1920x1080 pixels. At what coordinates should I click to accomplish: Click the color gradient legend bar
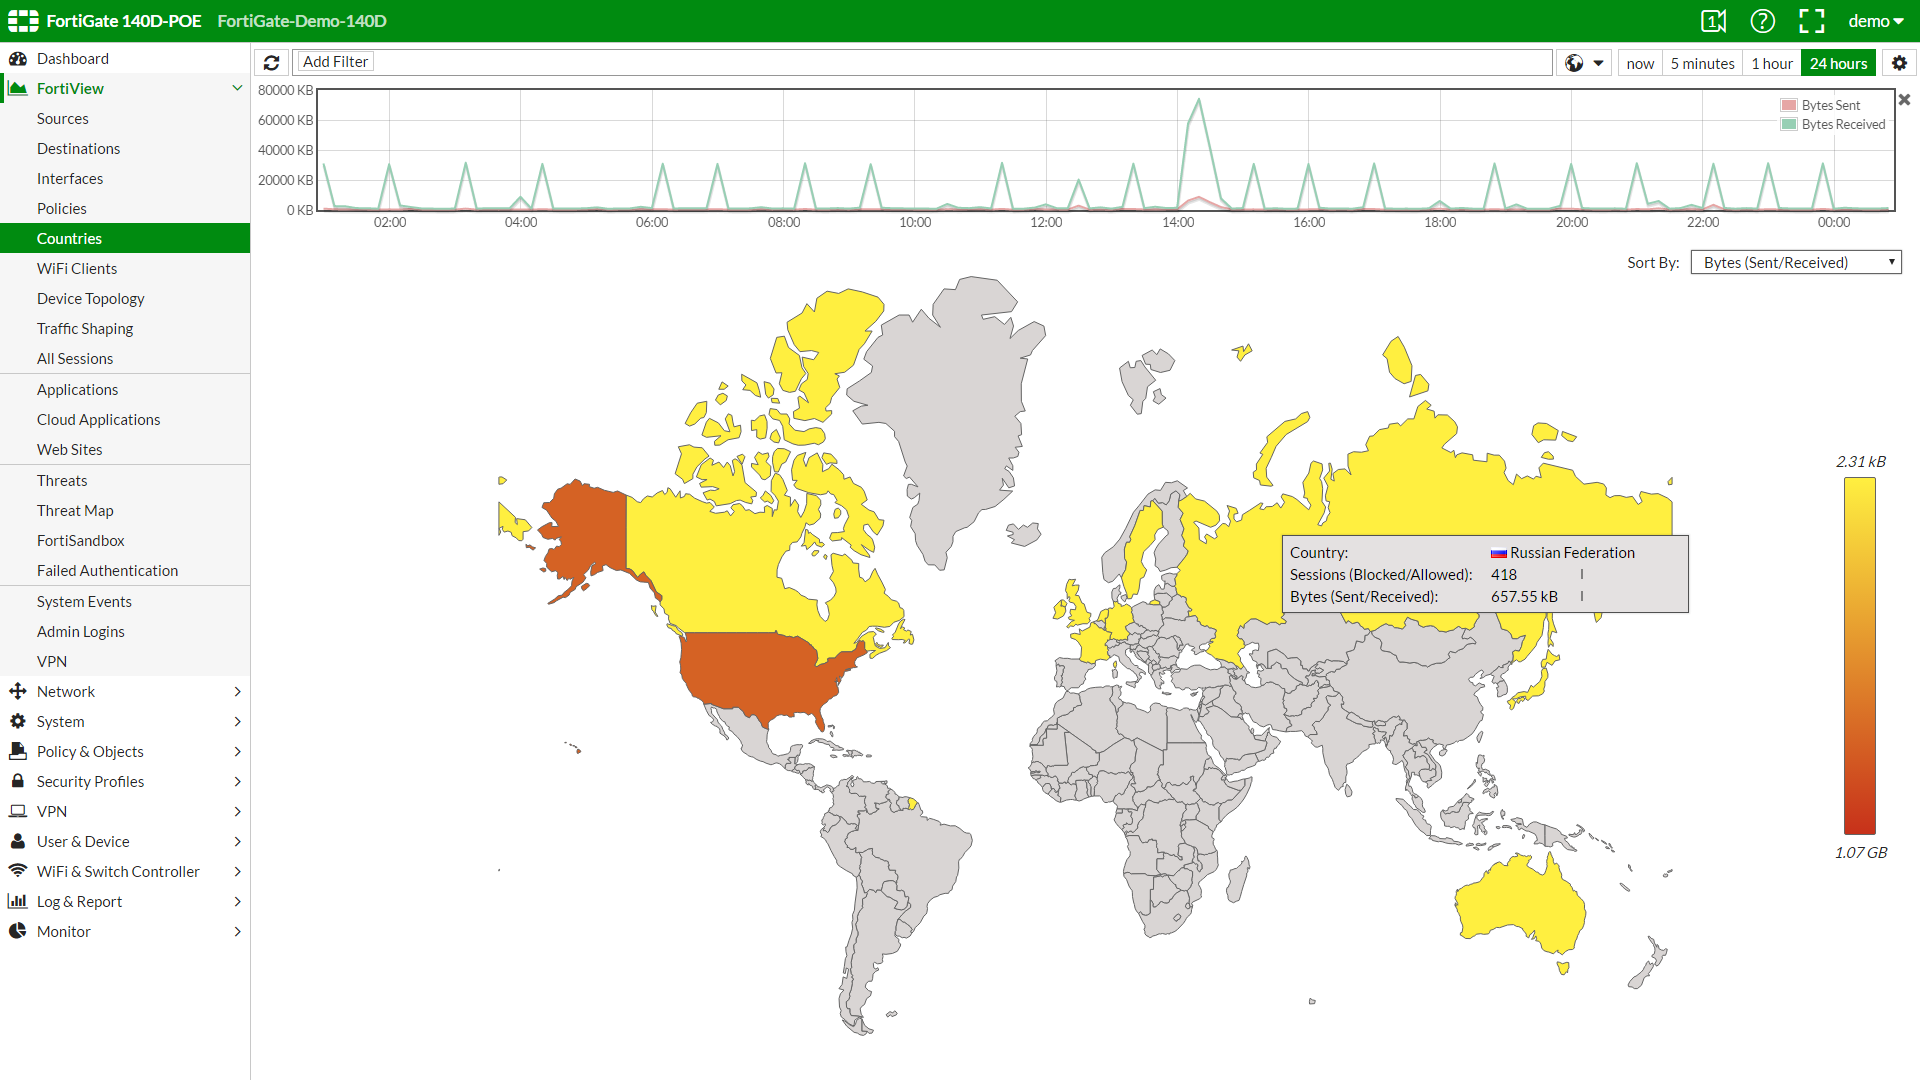pos(1859,655)
